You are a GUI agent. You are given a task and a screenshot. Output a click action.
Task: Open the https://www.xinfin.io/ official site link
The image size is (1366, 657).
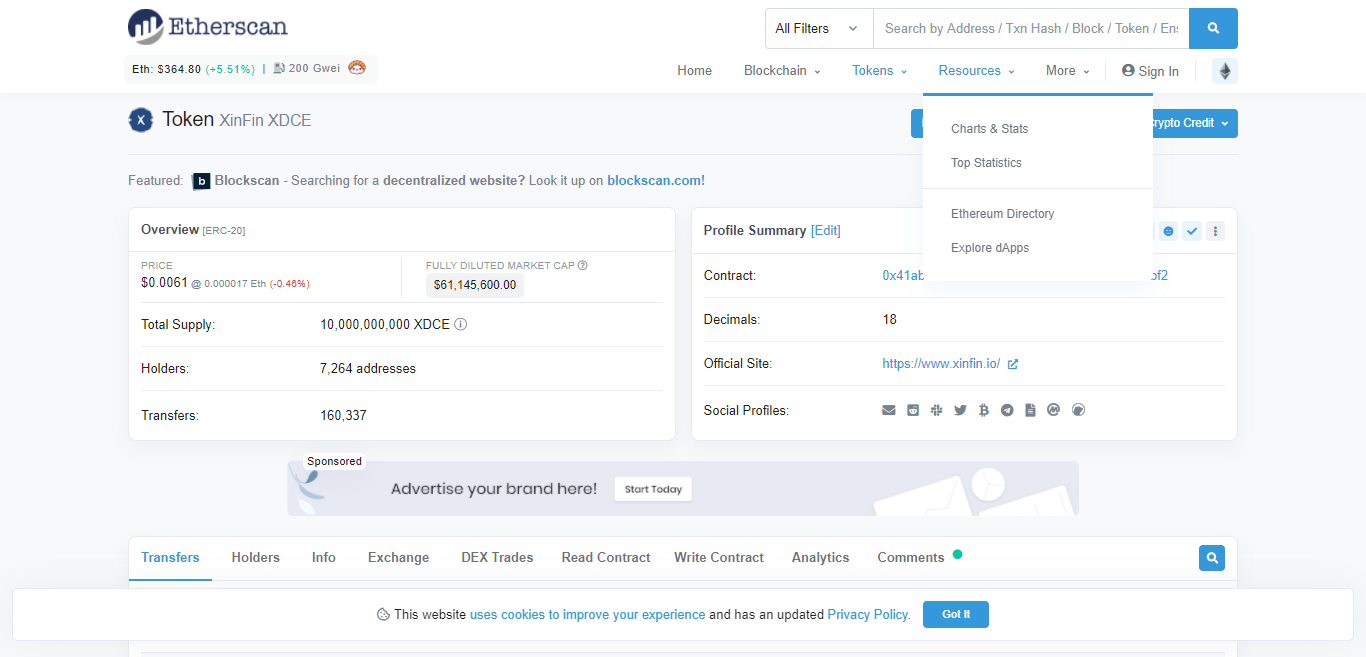[x=941, y=364]
